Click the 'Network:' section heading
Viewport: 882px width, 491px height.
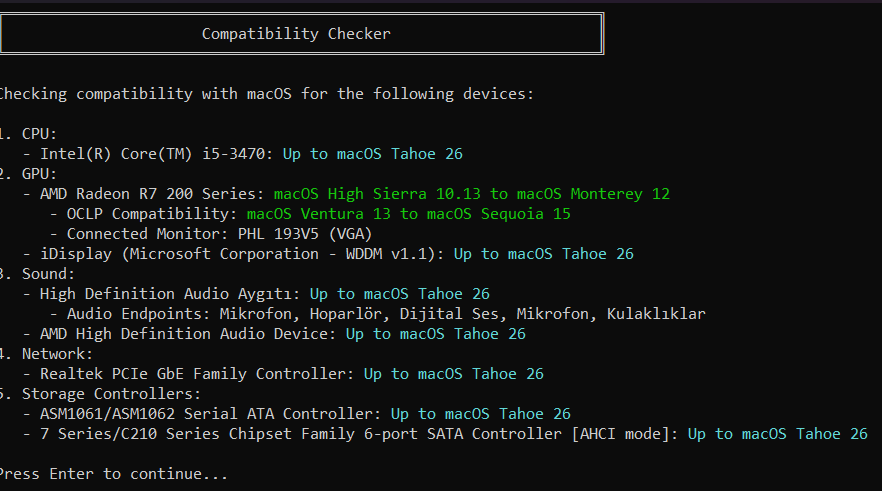coord(57,354)
